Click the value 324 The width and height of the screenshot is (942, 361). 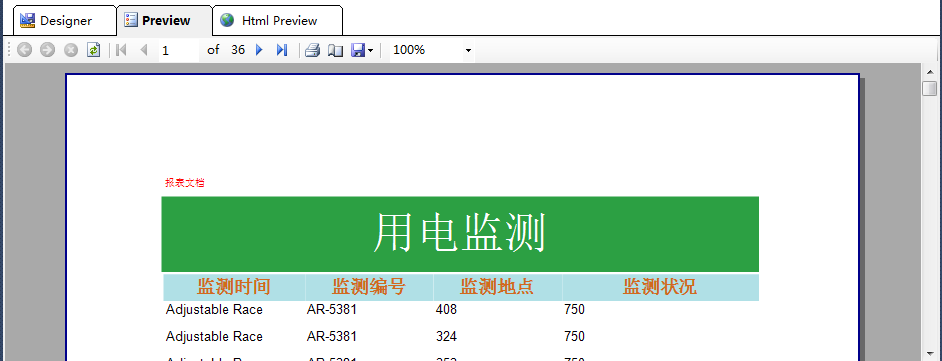click(x=446, y=336)
